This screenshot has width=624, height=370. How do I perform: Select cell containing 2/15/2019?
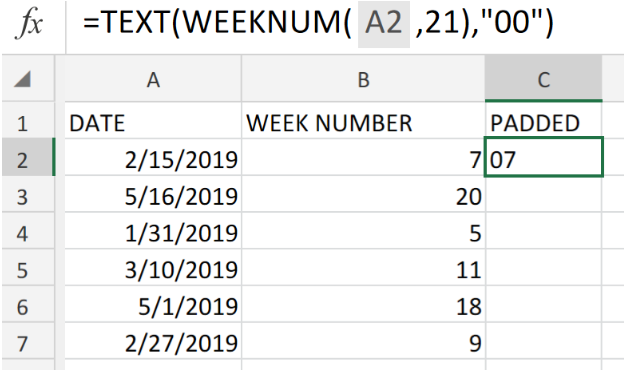pyautogui.click(x=153, y=157)
